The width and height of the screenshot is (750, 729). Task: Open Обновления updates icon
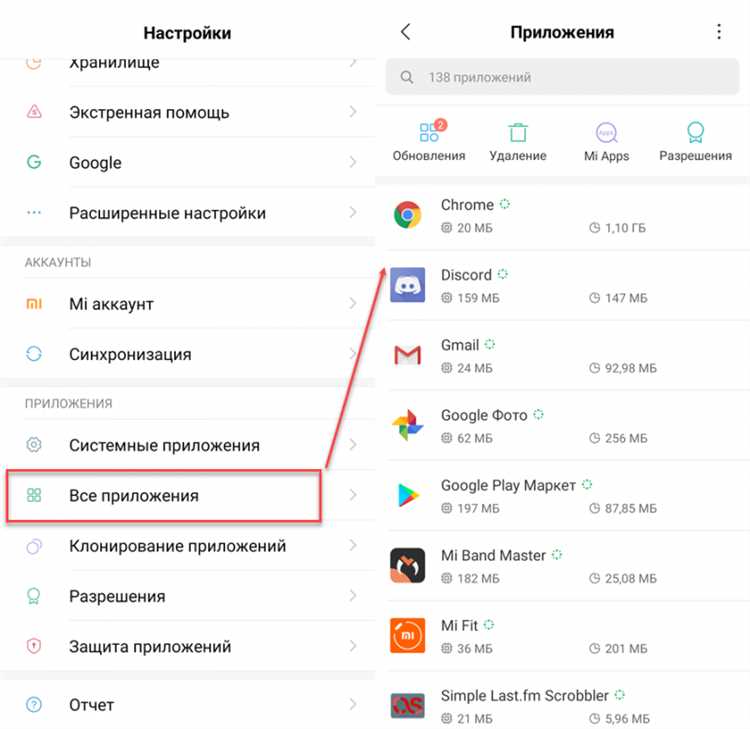pos(429,132)
